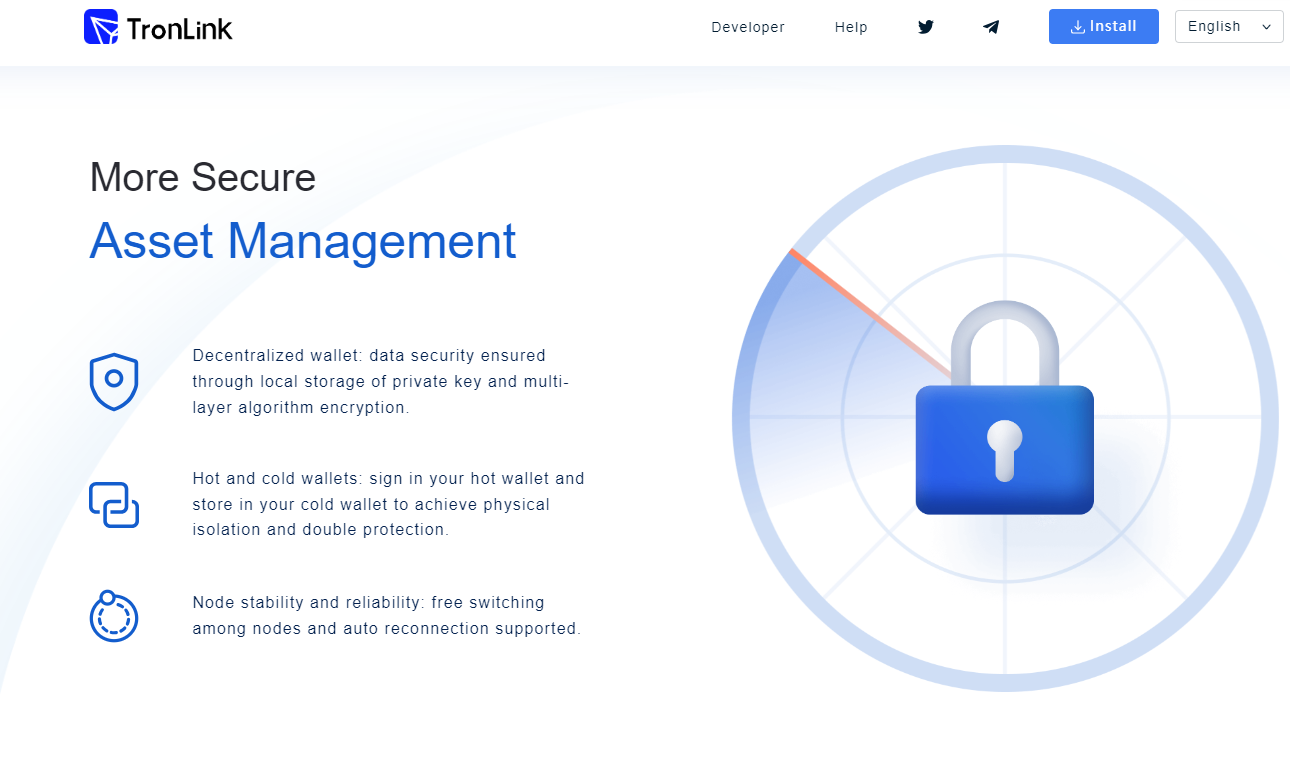Click the dashed circle node stability icon
The image size is (1290, 768).
114,616
